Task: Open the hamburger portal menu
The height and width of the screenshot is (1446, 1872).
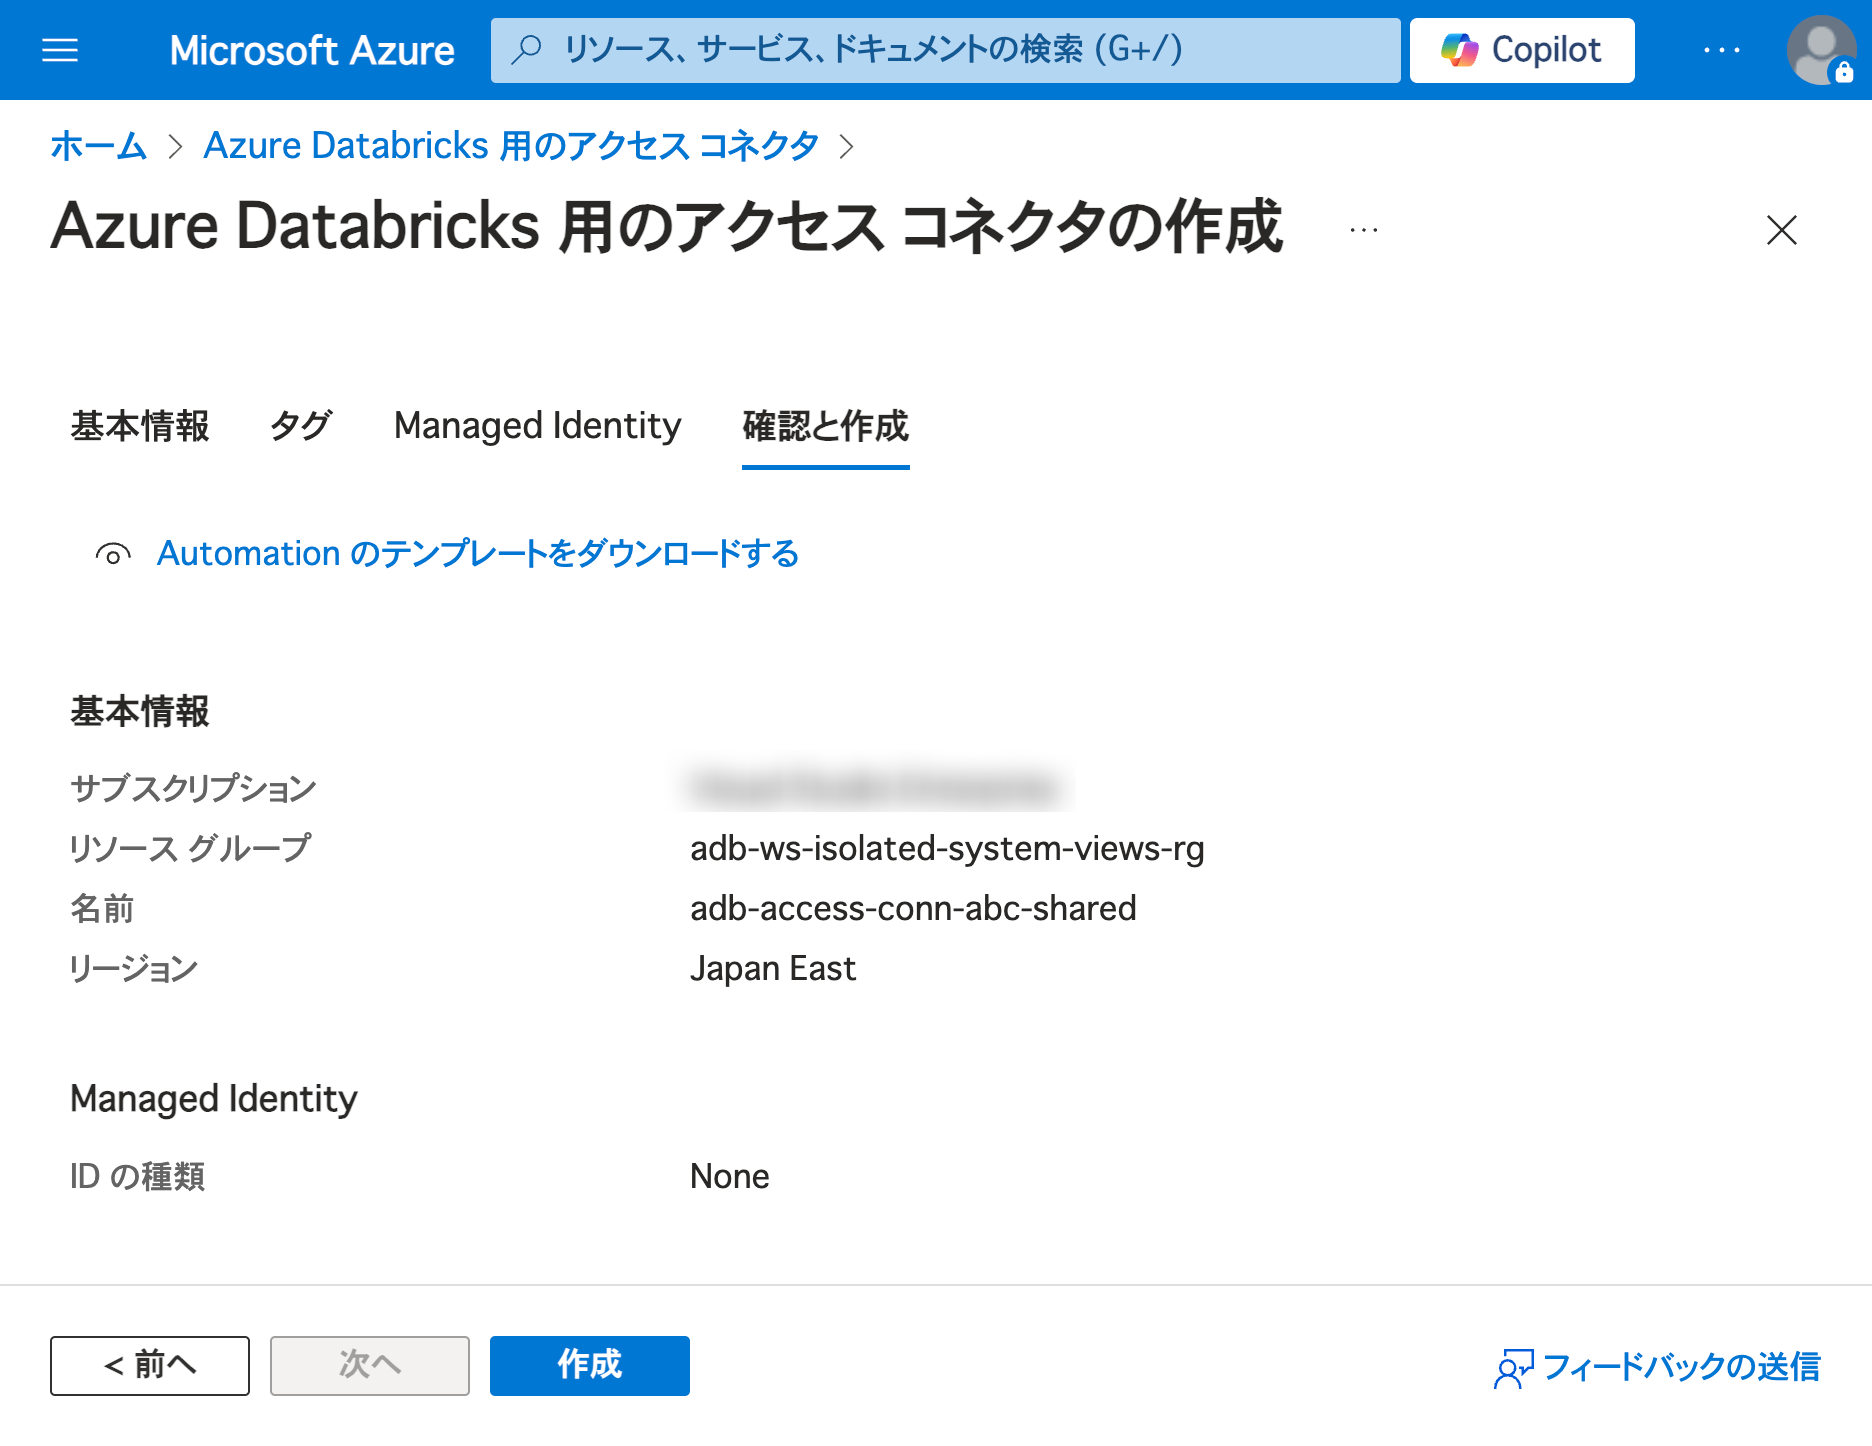Action: pyautogui.click(x=60, y=50)
